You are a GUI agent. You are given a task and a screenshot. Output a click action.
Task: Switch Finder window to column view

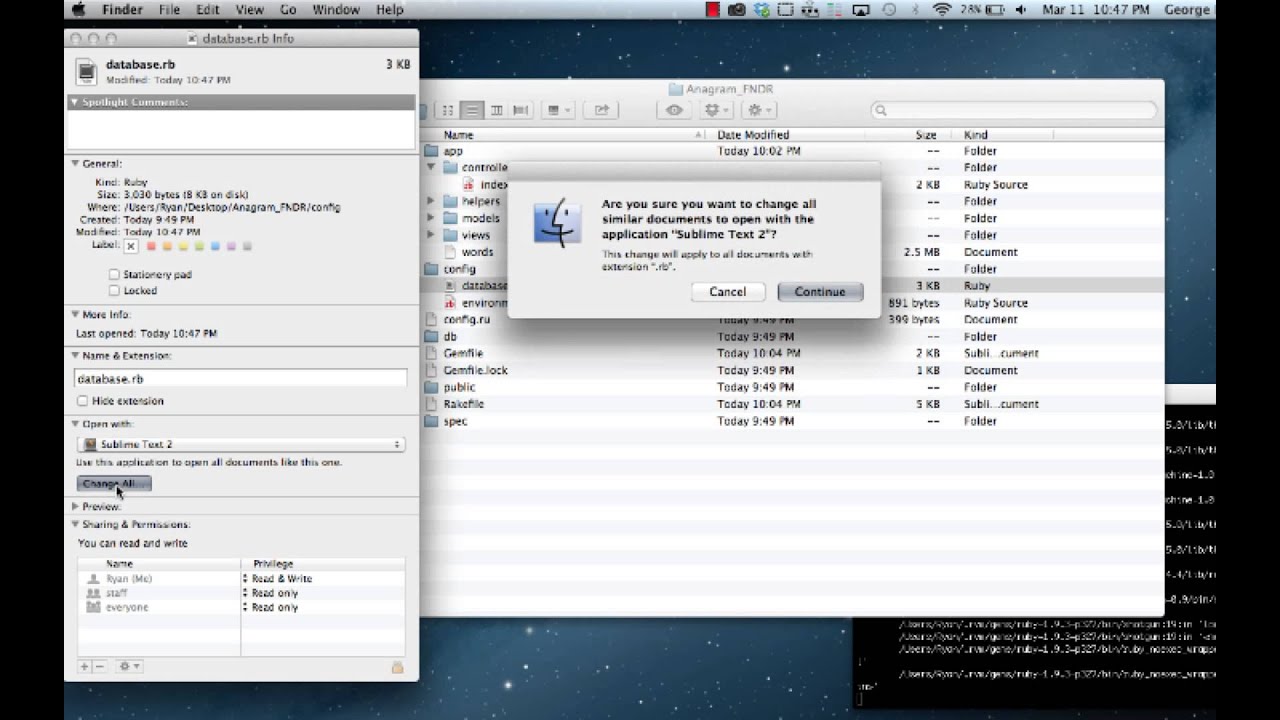pyautogui.click(x=496, y=110)
